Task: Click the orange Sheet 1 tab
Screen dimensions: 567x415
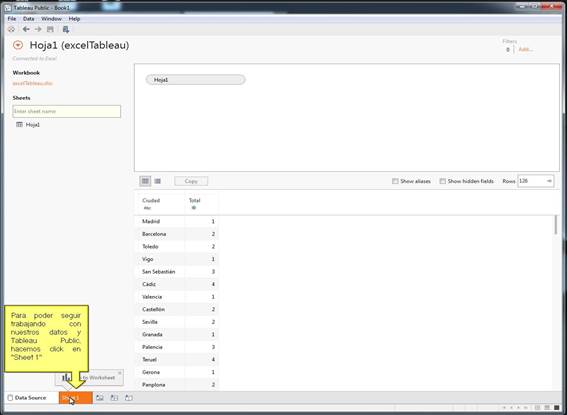Action: pyautogui.click(x=76, y=398)
